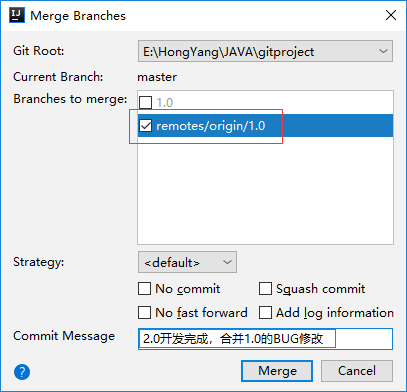The height and width of the screenshot is (392, 407).
Task: Click the Merge button
Action: point(277,371)
